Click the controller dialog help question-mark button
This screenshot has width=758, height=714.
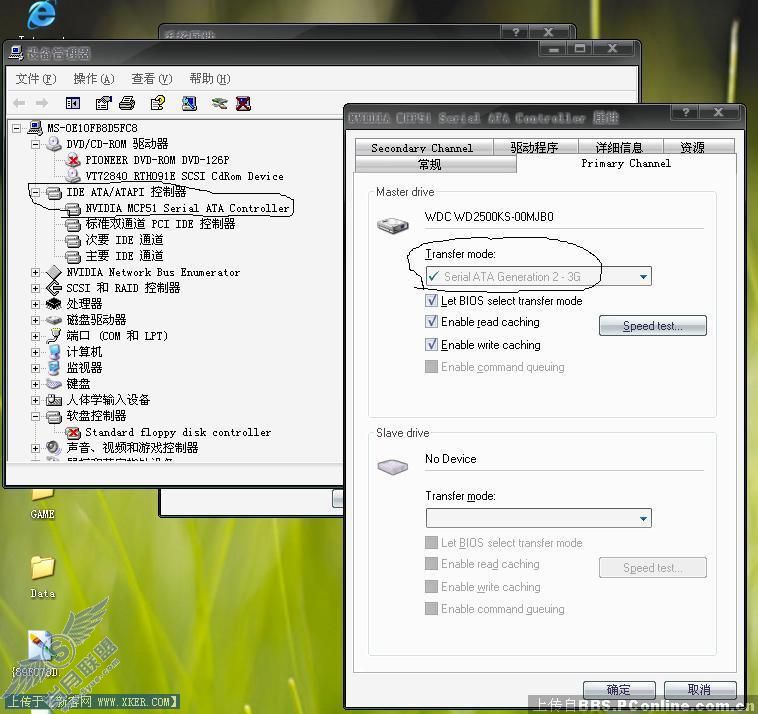(x=686, y=113)
